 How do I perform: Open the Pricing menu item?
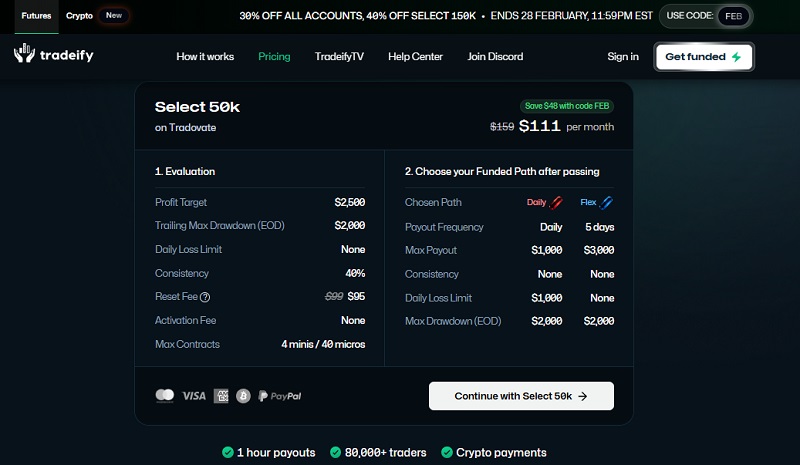pos(274,57)
